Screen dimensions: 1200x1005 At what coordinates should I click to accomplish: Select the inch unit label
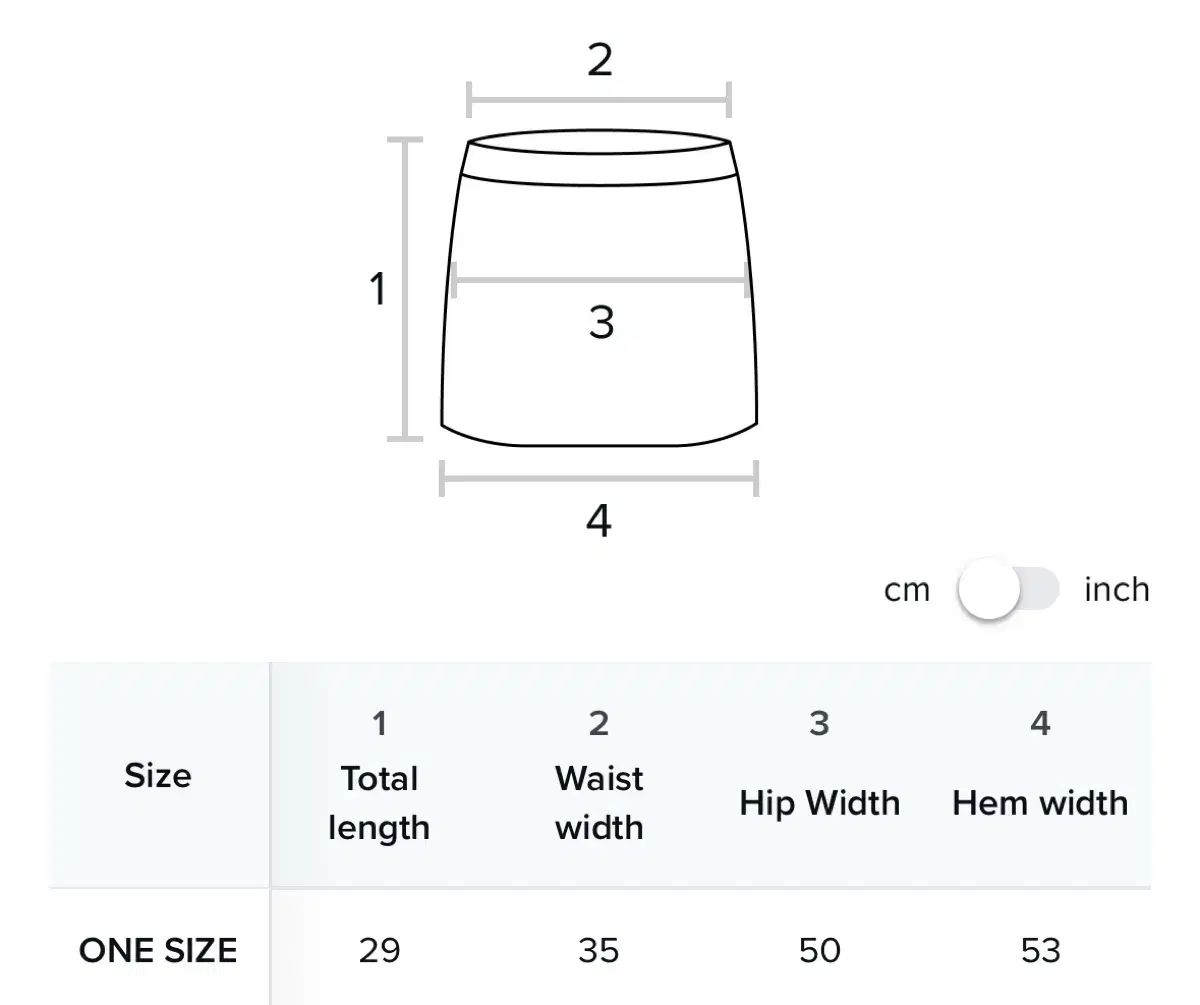point(1117,589)
